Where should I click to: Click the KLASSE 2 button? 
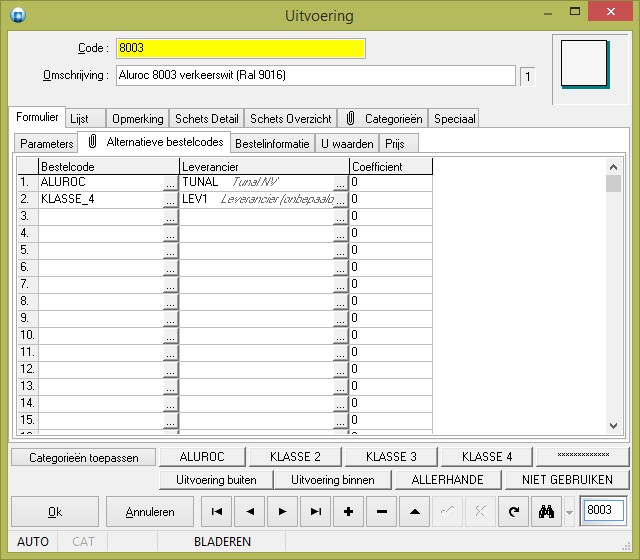(295, 457)
